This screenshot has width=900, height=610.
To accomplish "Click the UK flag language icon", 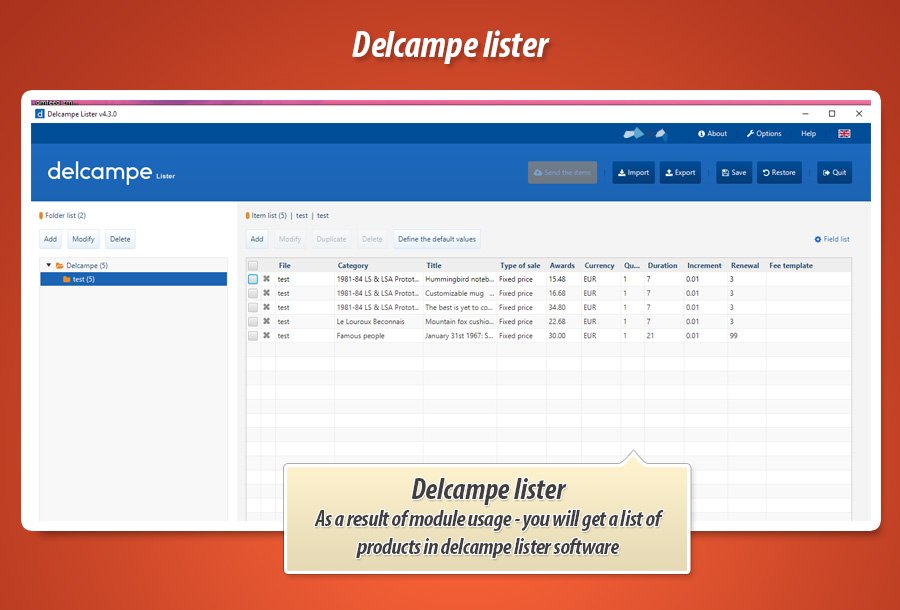I will click(844, 134).
